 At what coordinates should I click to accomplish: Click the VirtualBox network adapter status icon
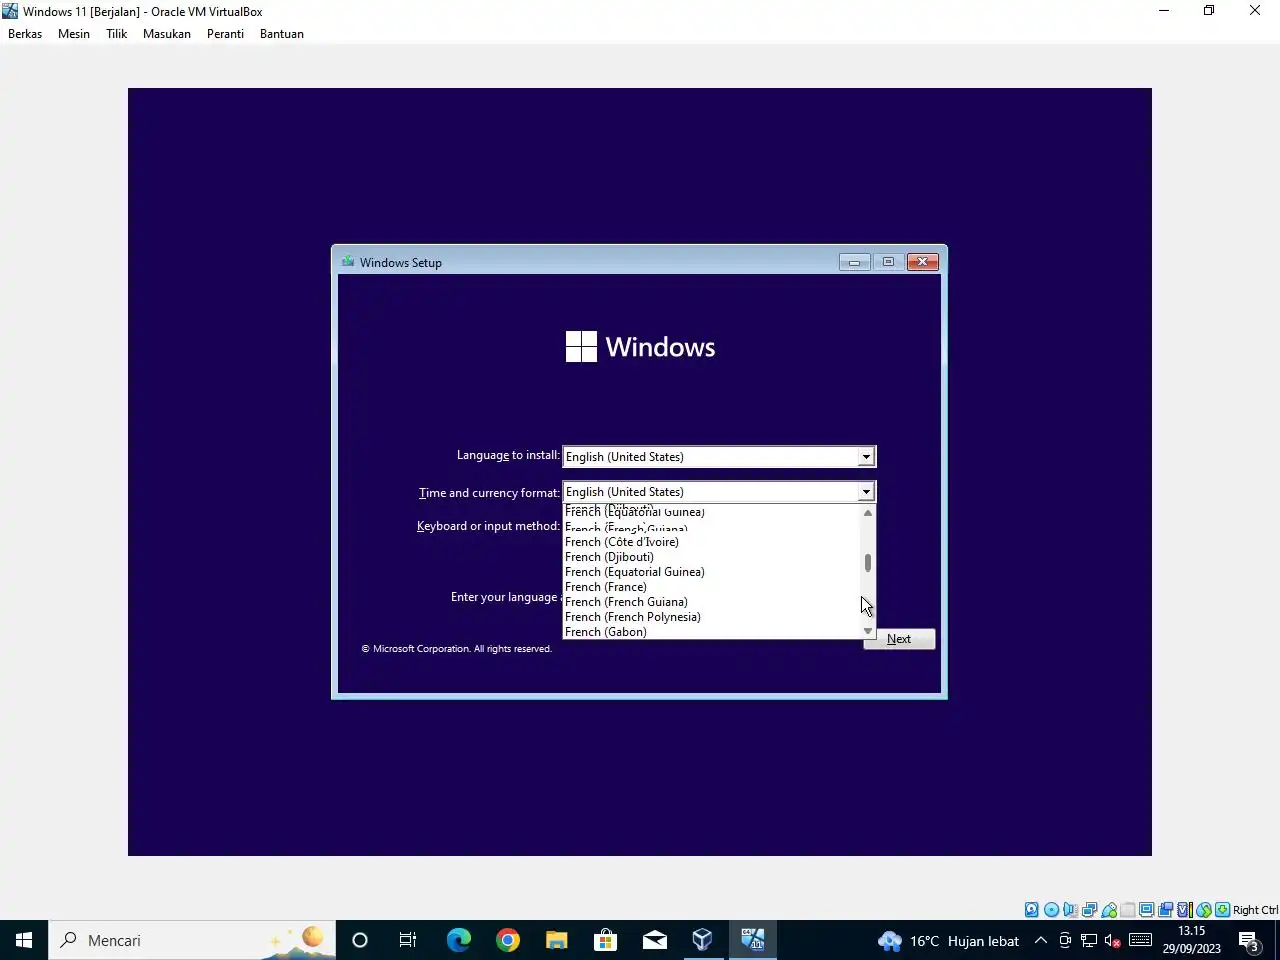[1089, 910]
